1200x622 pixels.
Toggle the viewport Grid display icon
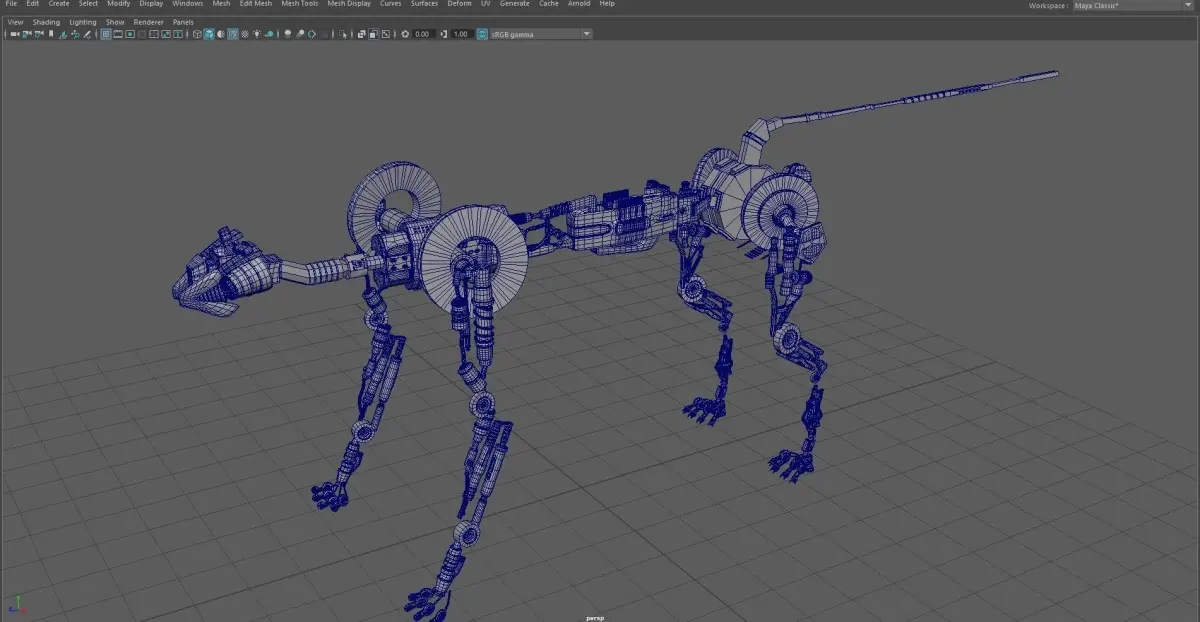[106, 34]
